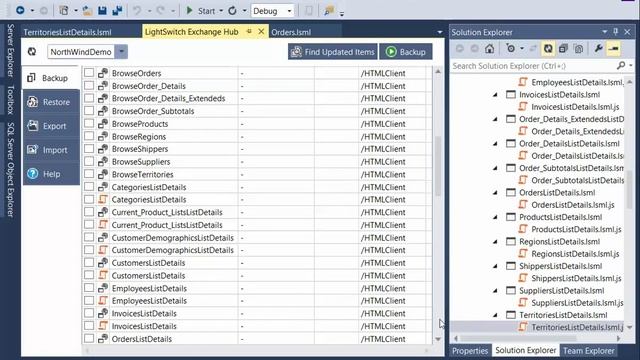
Task: Open the Import section
Action: (x=51, y=150)
